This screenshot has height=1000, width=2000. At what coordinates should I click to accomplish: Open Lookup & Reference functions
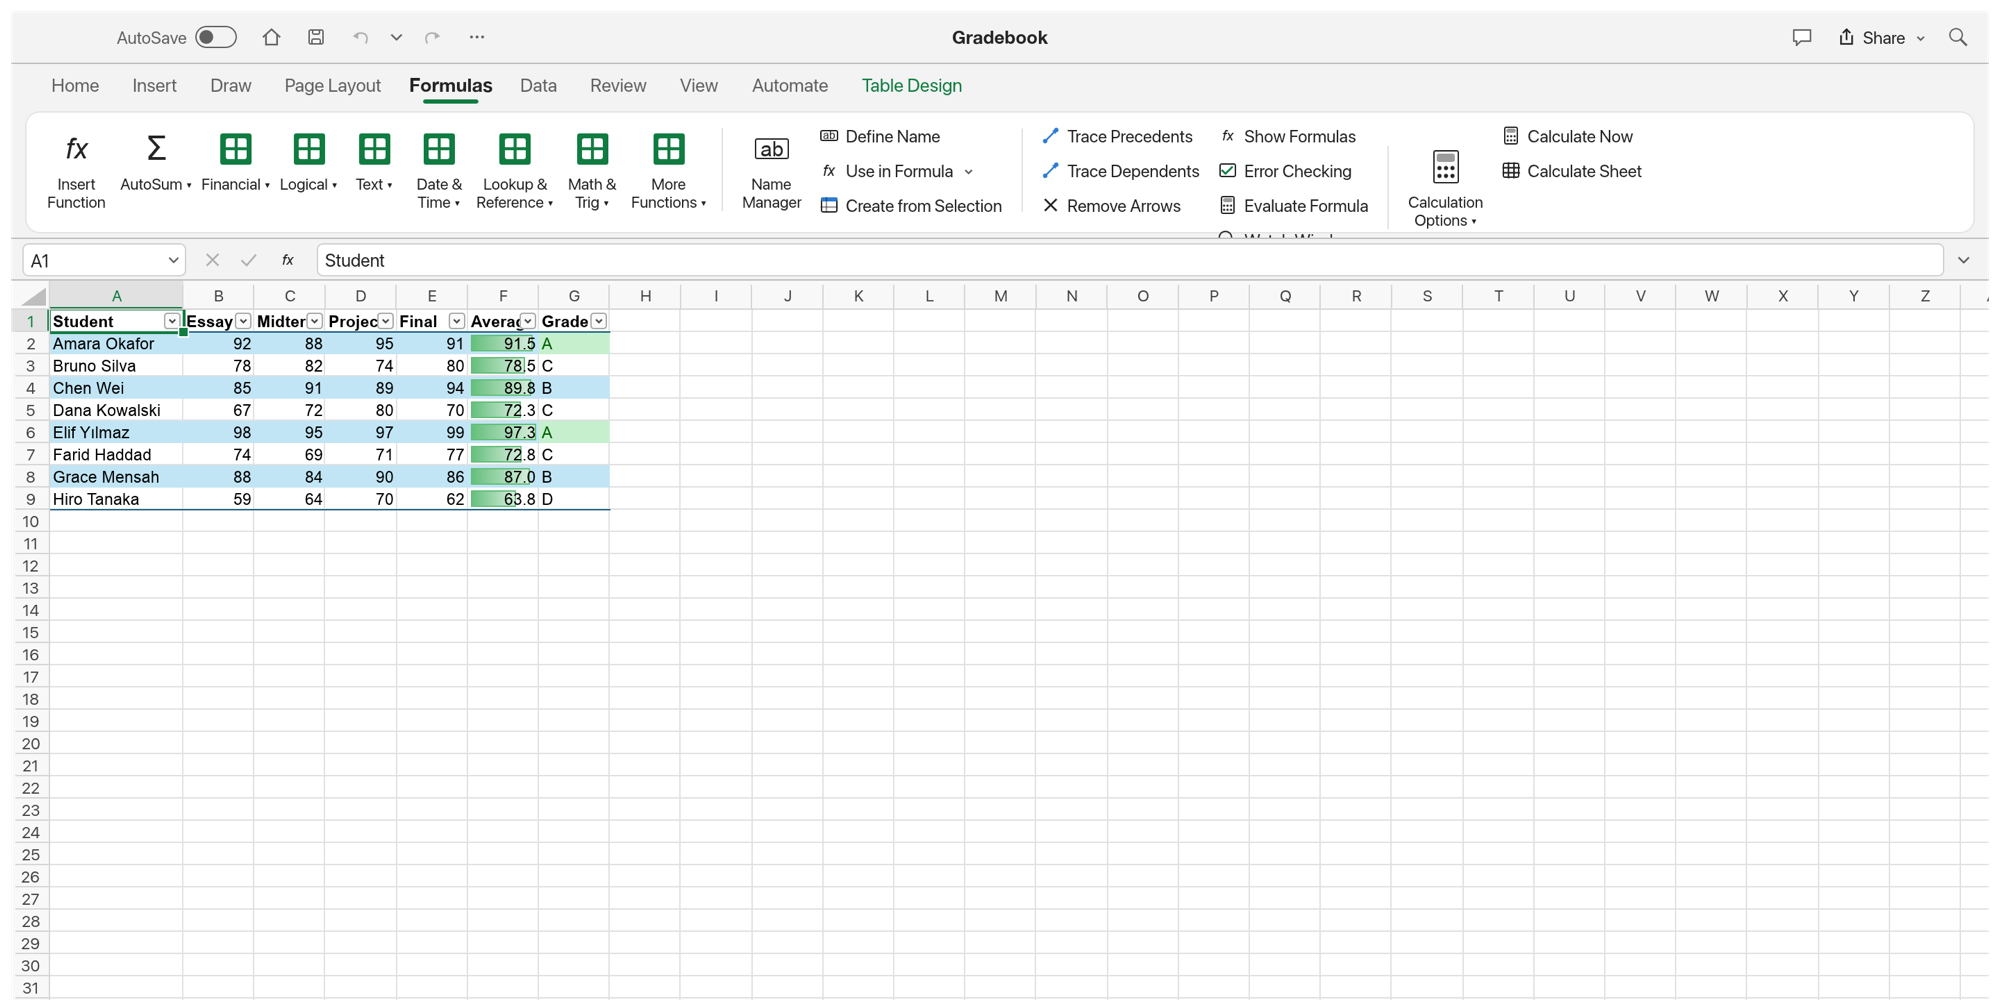514,171
